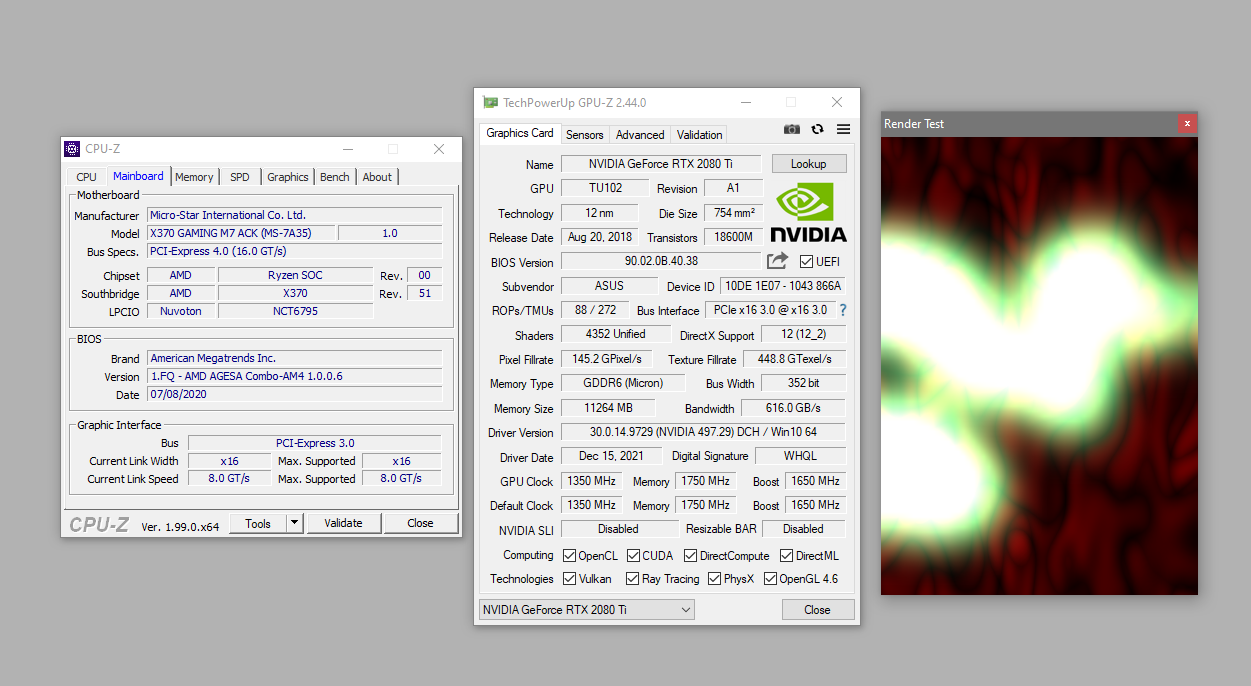Click the Bus Interface value PCIe x16 3.0
The image size is (1251, 686).
[770, 310]
